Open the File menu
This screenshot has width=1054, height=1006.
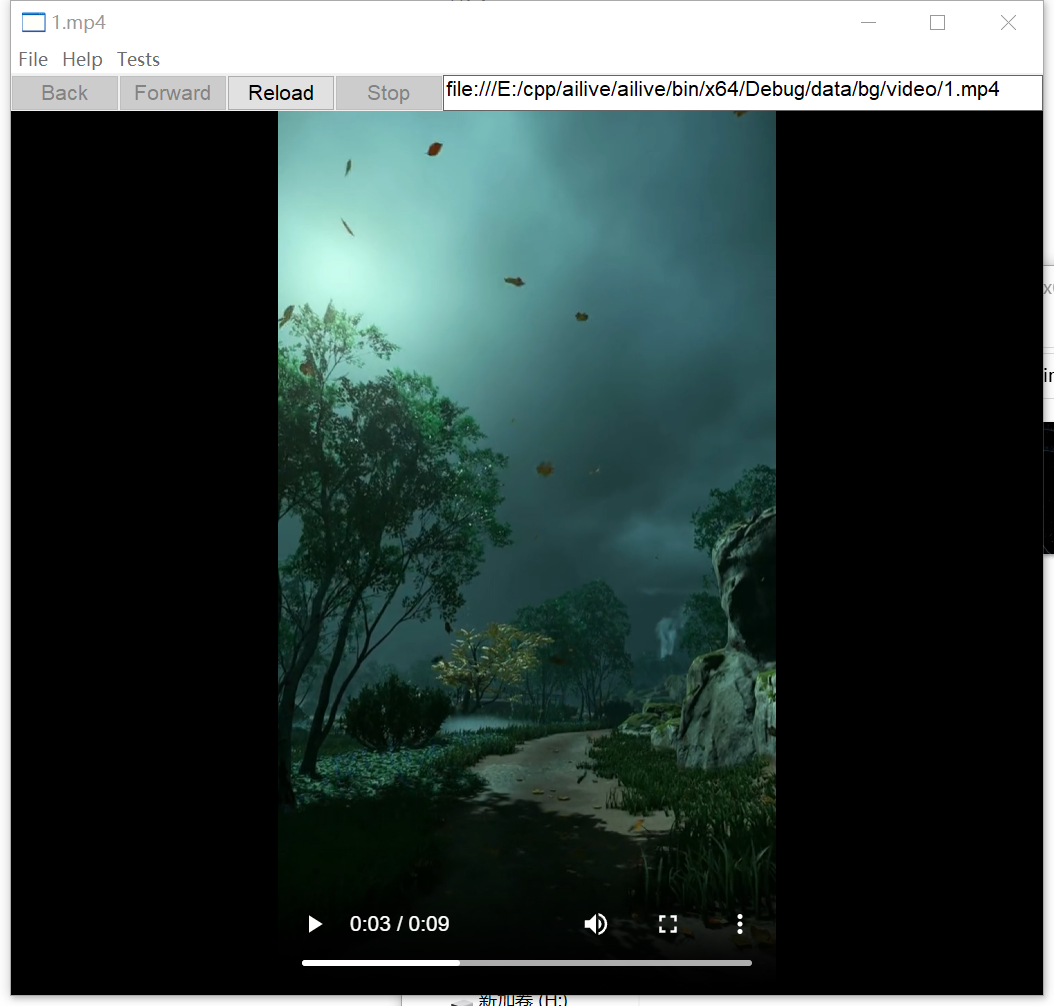[33, 59]
